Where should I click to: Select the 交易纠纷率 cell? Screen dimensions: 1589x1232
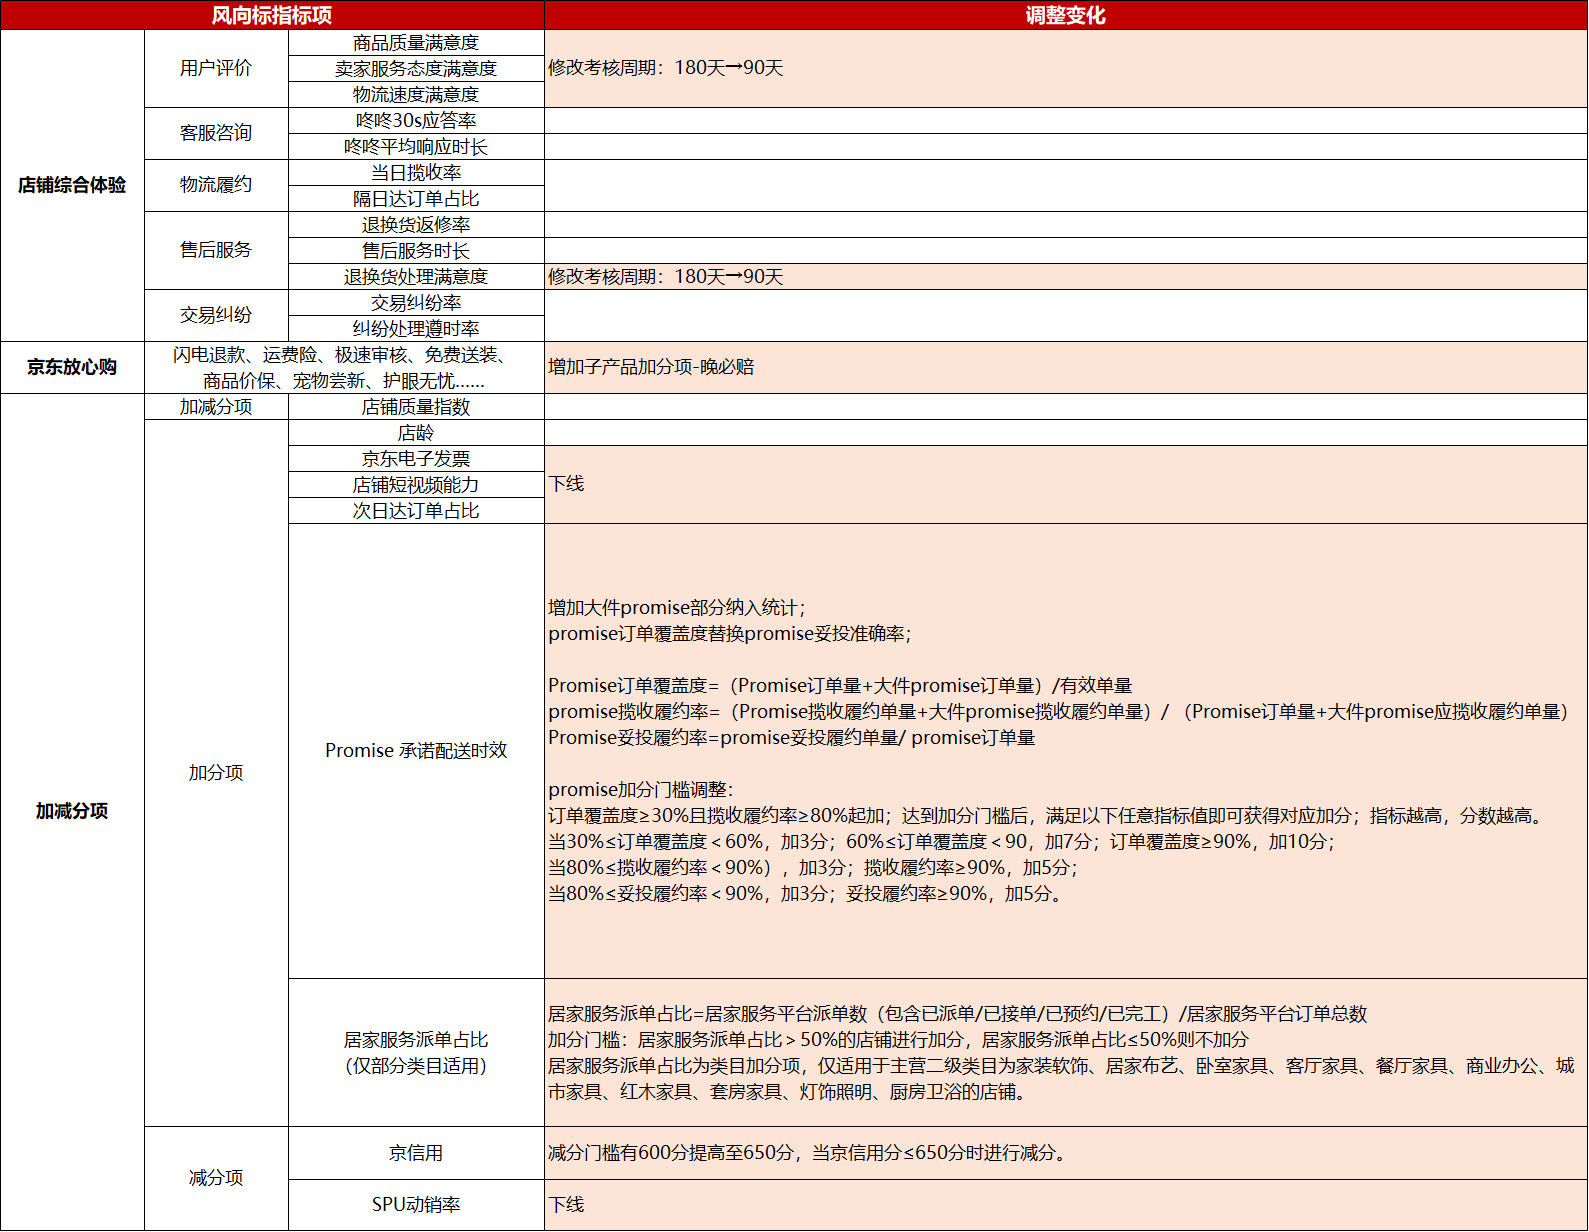tap(416, 303)
